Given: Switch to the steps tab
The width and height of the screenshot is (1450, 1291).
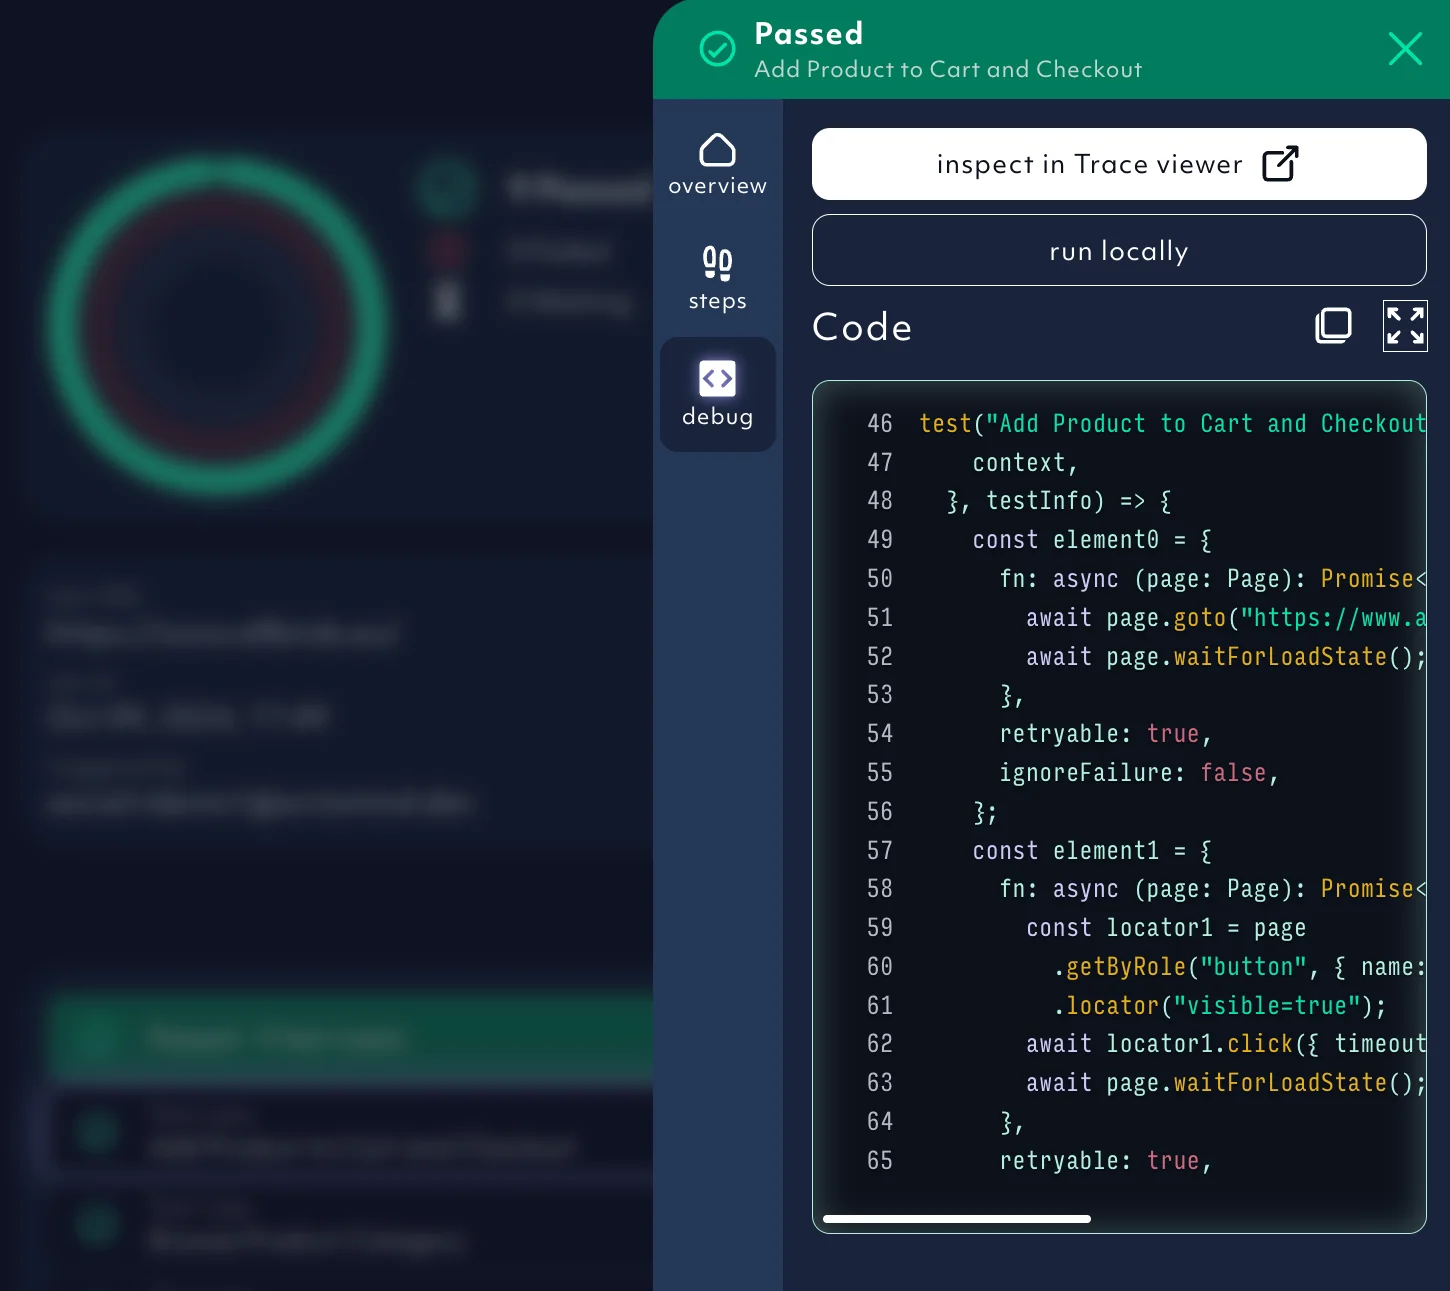Looking at the screenshot, I should click(x=716, y=278).
